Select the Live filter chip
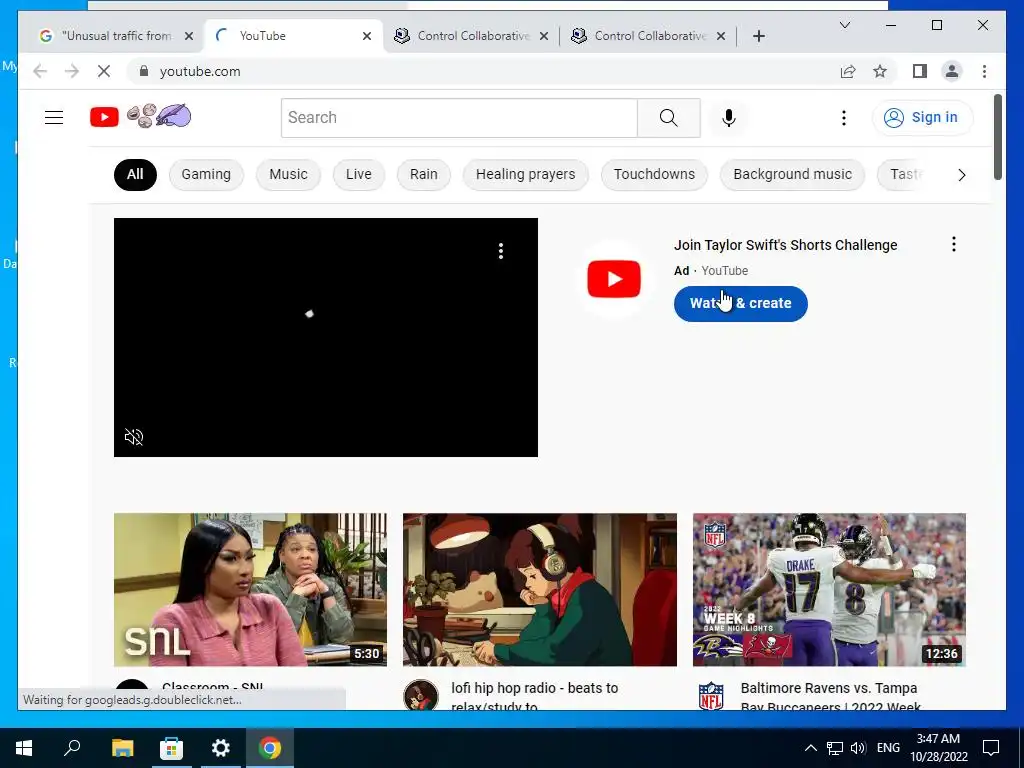The width and height of the screenshot is (1024, 768). pos(359,174)
